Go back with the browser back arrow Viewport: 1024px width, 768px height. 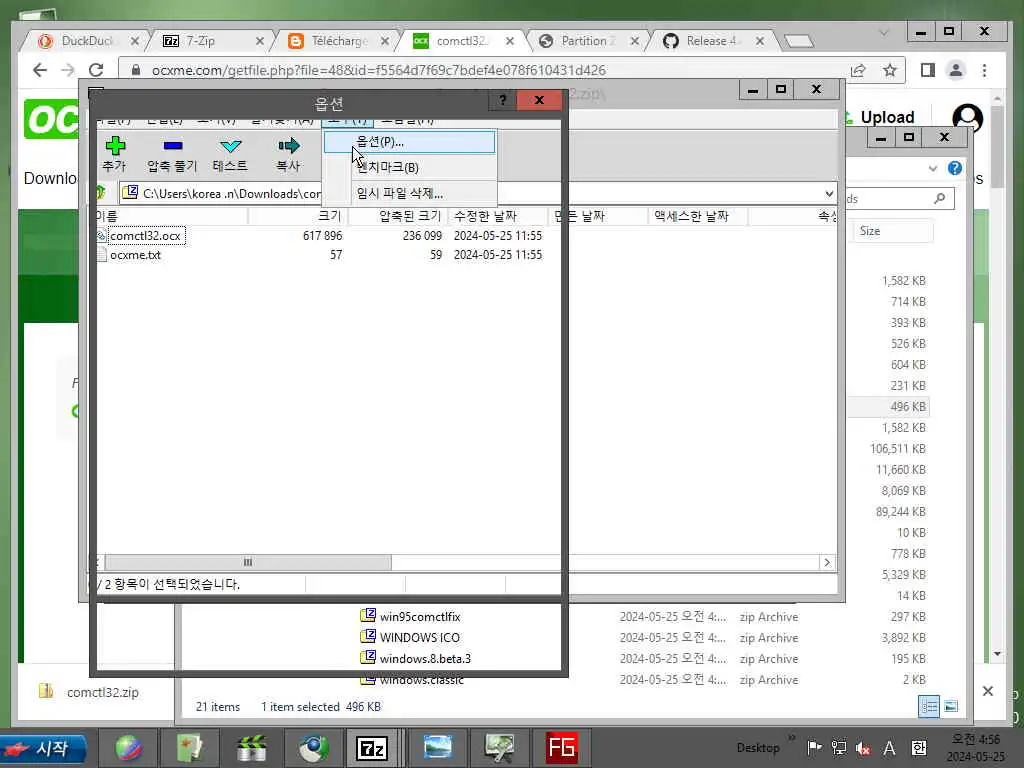tap(40, 70)
